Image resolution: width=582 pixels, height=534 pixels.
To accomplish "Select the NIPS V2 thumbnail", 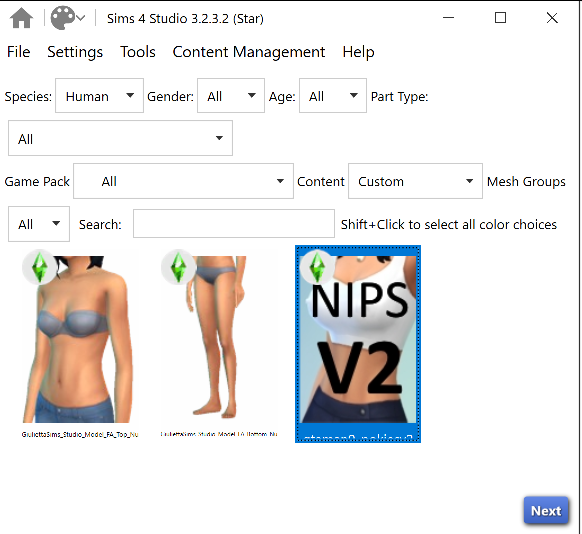I will [x=358, y=344].
